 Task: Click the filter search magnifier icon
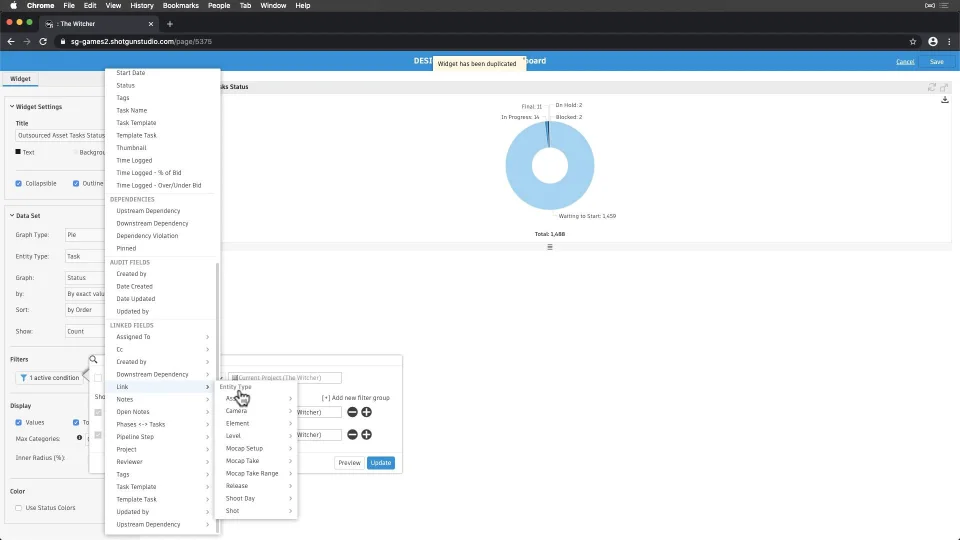(x=93, y=359)
